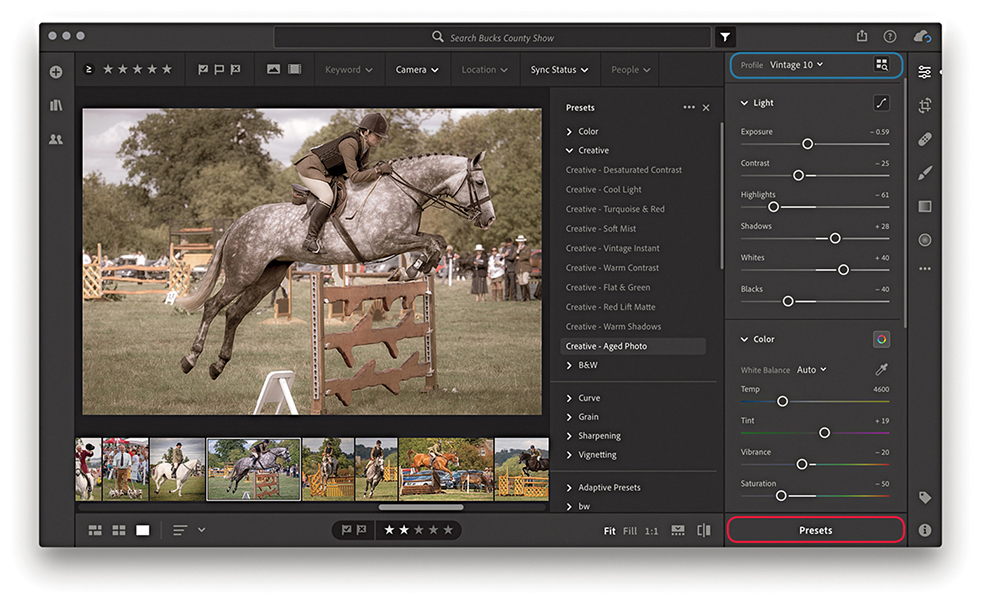
Task: Switch to single photo detail view
Action: [x=142, y=530]
